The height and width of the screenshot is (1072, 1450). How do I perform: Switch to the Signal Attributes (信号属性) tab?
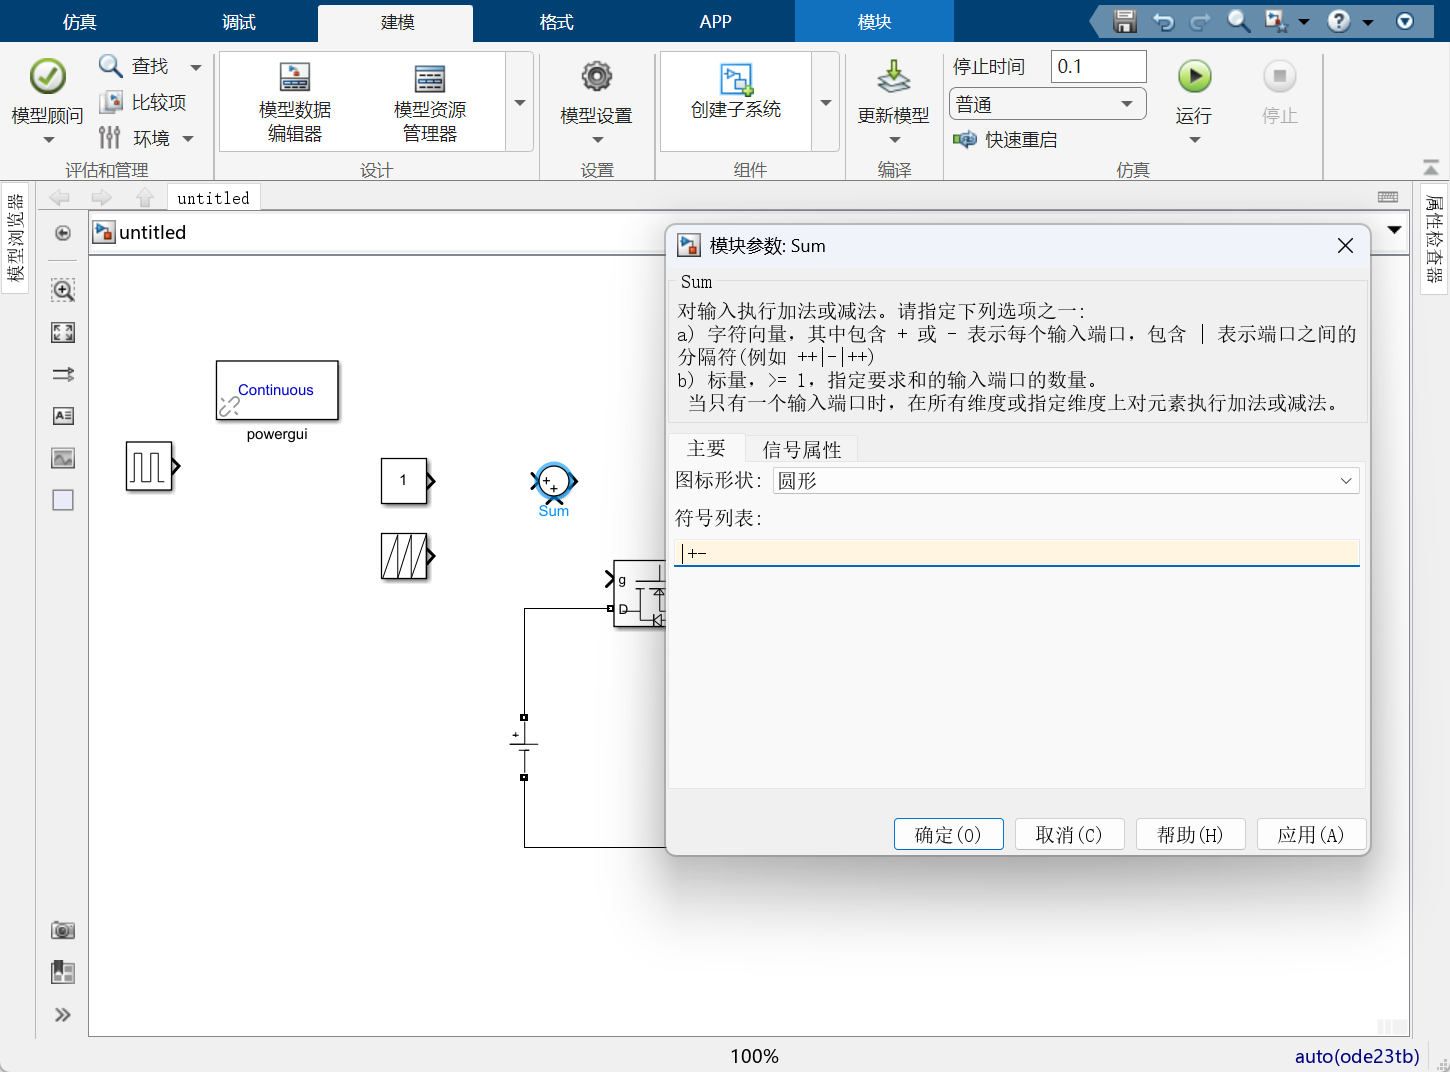tap(802, 450)
